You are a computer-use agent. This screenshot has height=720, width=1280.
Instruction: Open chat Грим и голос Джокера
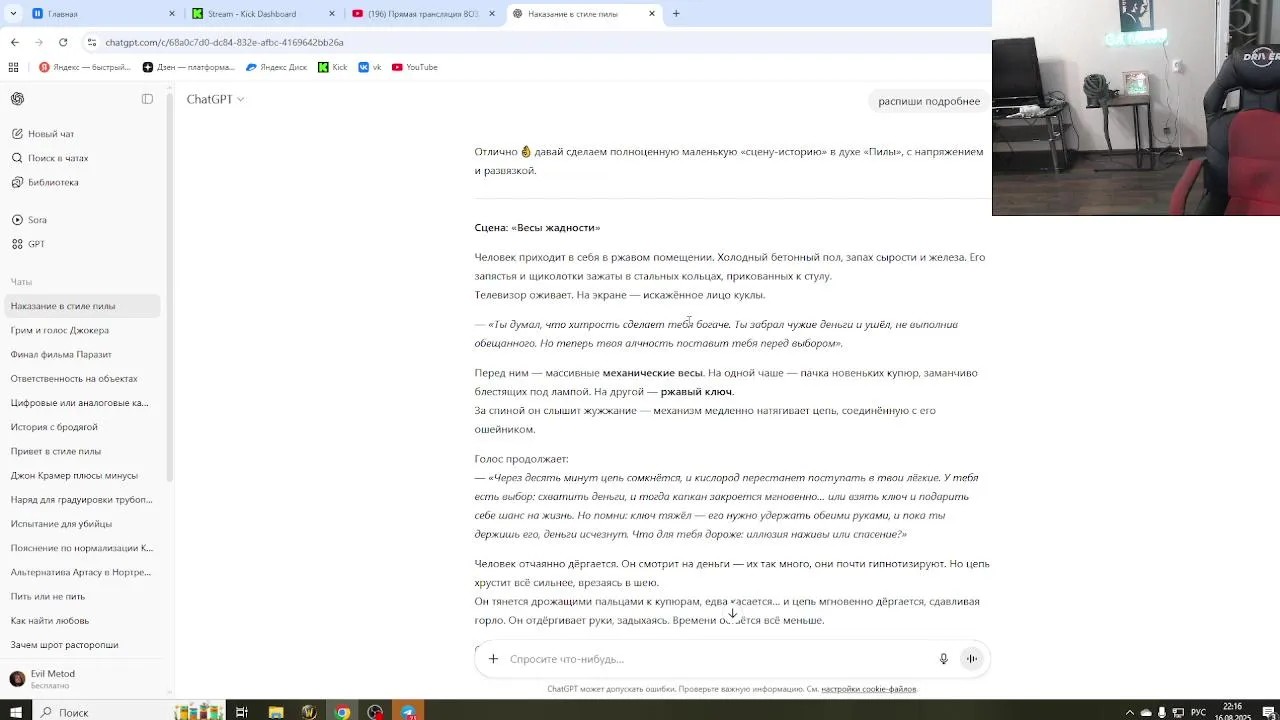[60, 330]
